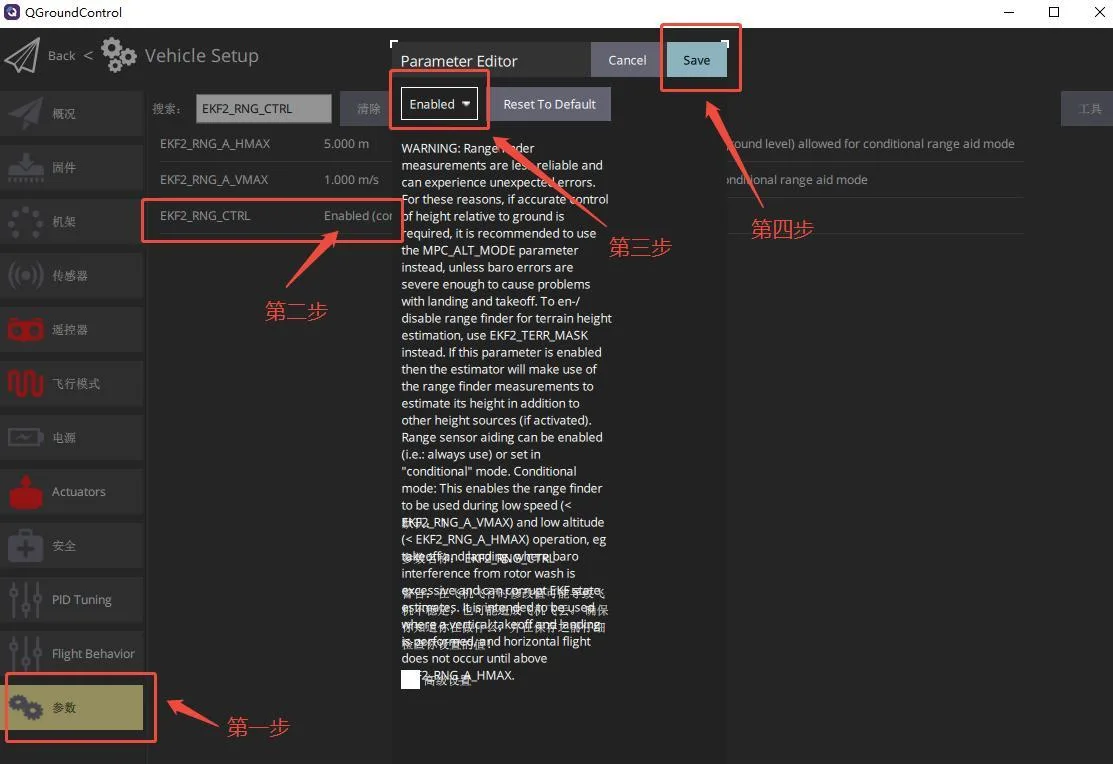The height and width of the screenshot is (764, 1113).
Task: Open the 概况 summary page
Action: click(72, 114)
